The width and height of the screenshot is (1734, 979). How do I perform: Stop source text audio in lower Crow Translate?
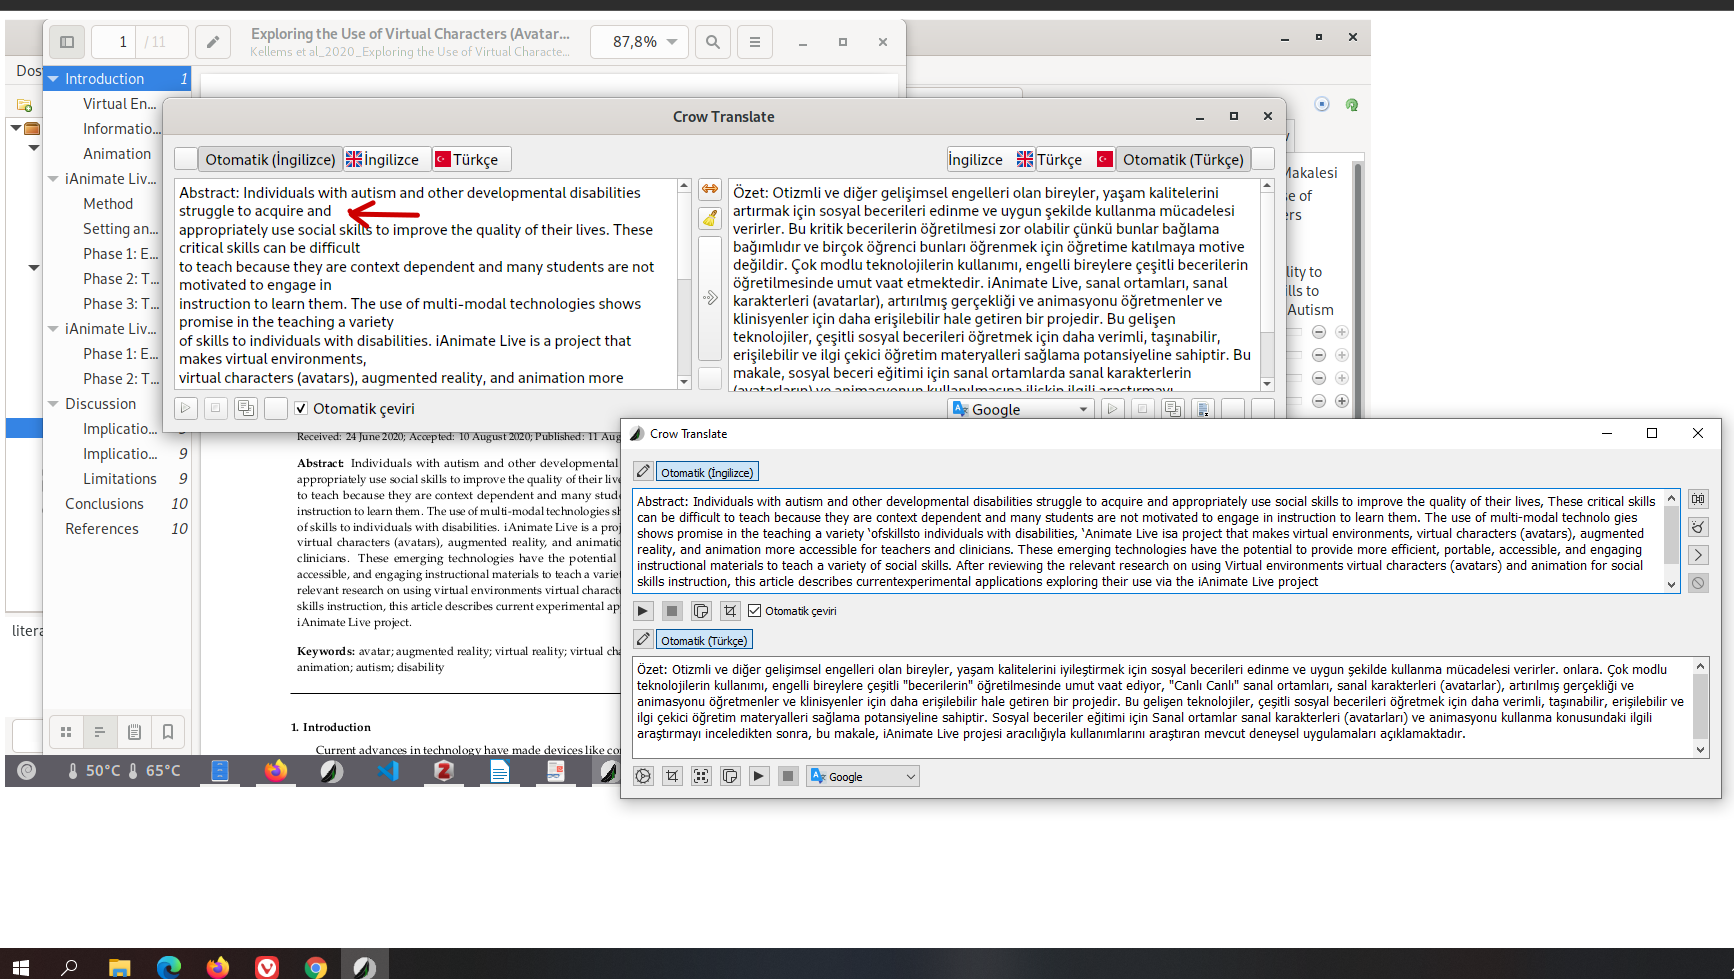click(672, 611)
